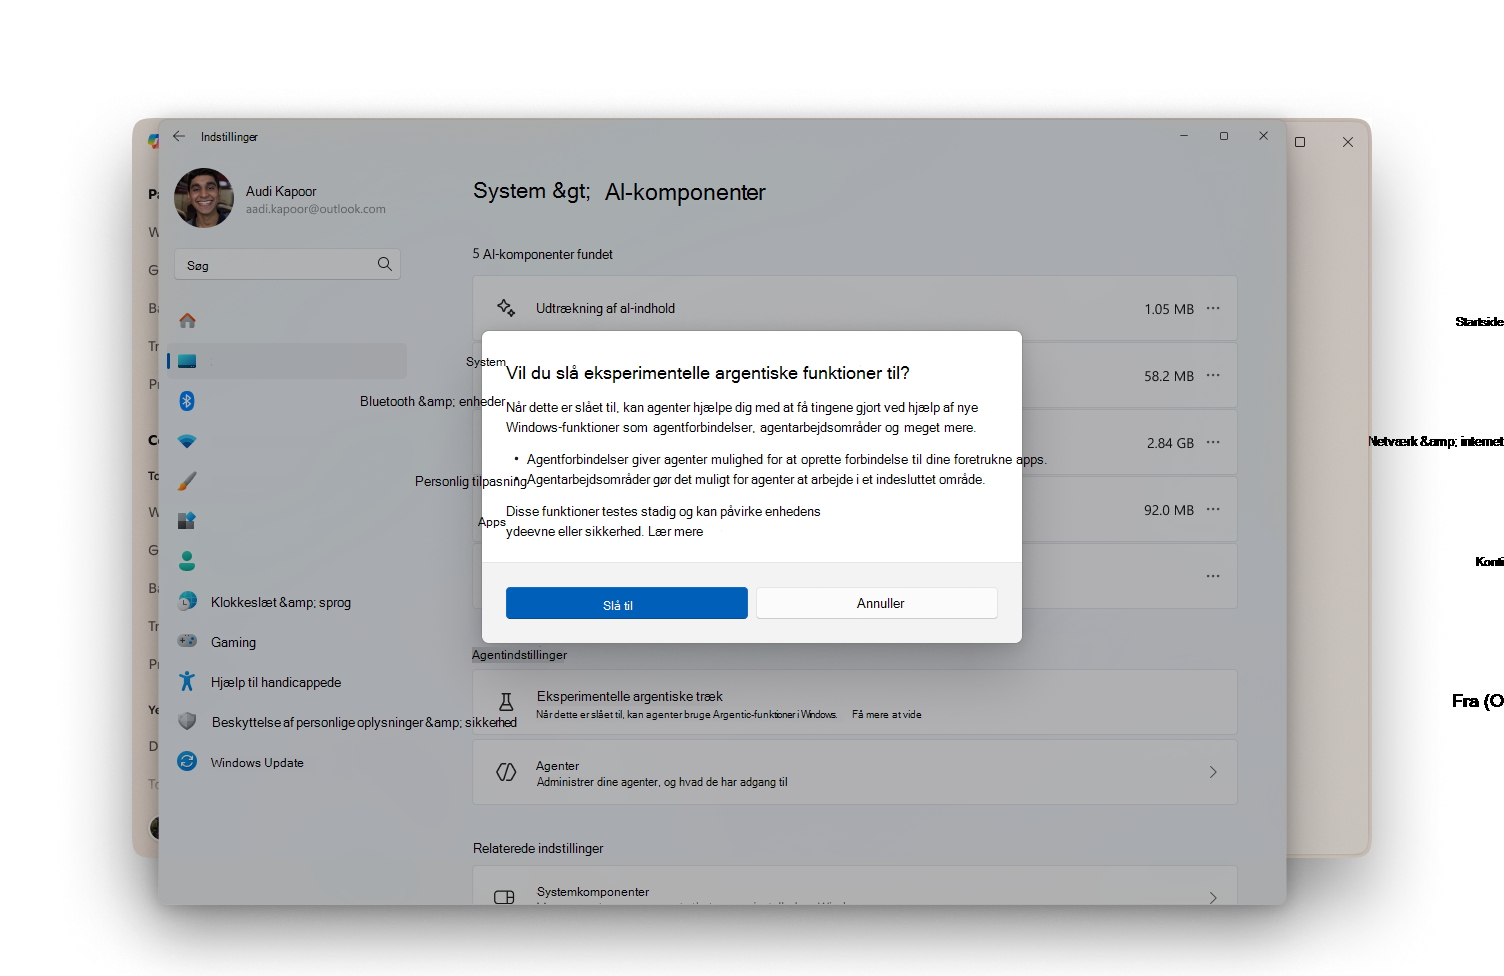Open the Apps icon in sidebar

[187, 521]
